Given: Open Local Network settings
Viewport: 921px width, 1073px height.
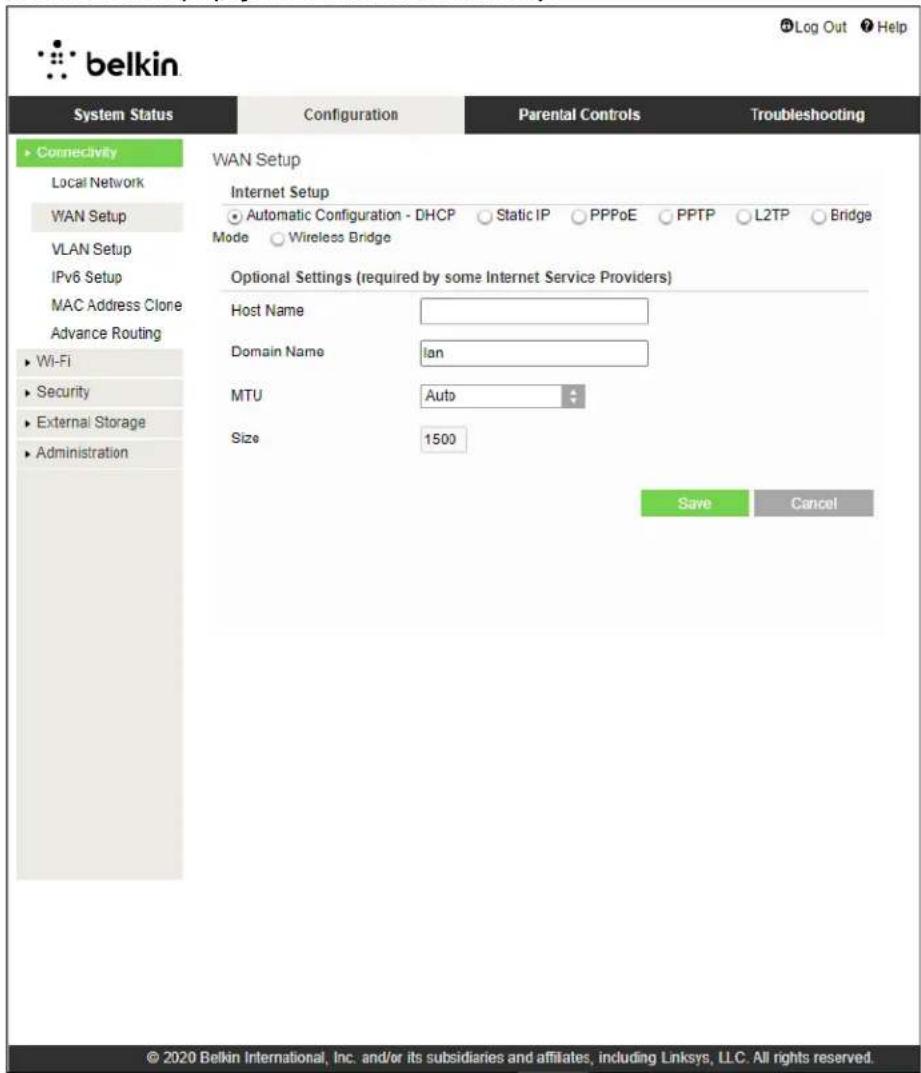Looking at the screenshot, I should (x=98, y=183).
